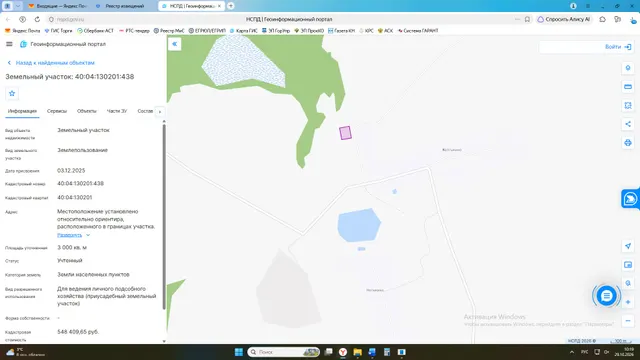Open Windows Start menu
640x360 pixels.
pos(239,352)
